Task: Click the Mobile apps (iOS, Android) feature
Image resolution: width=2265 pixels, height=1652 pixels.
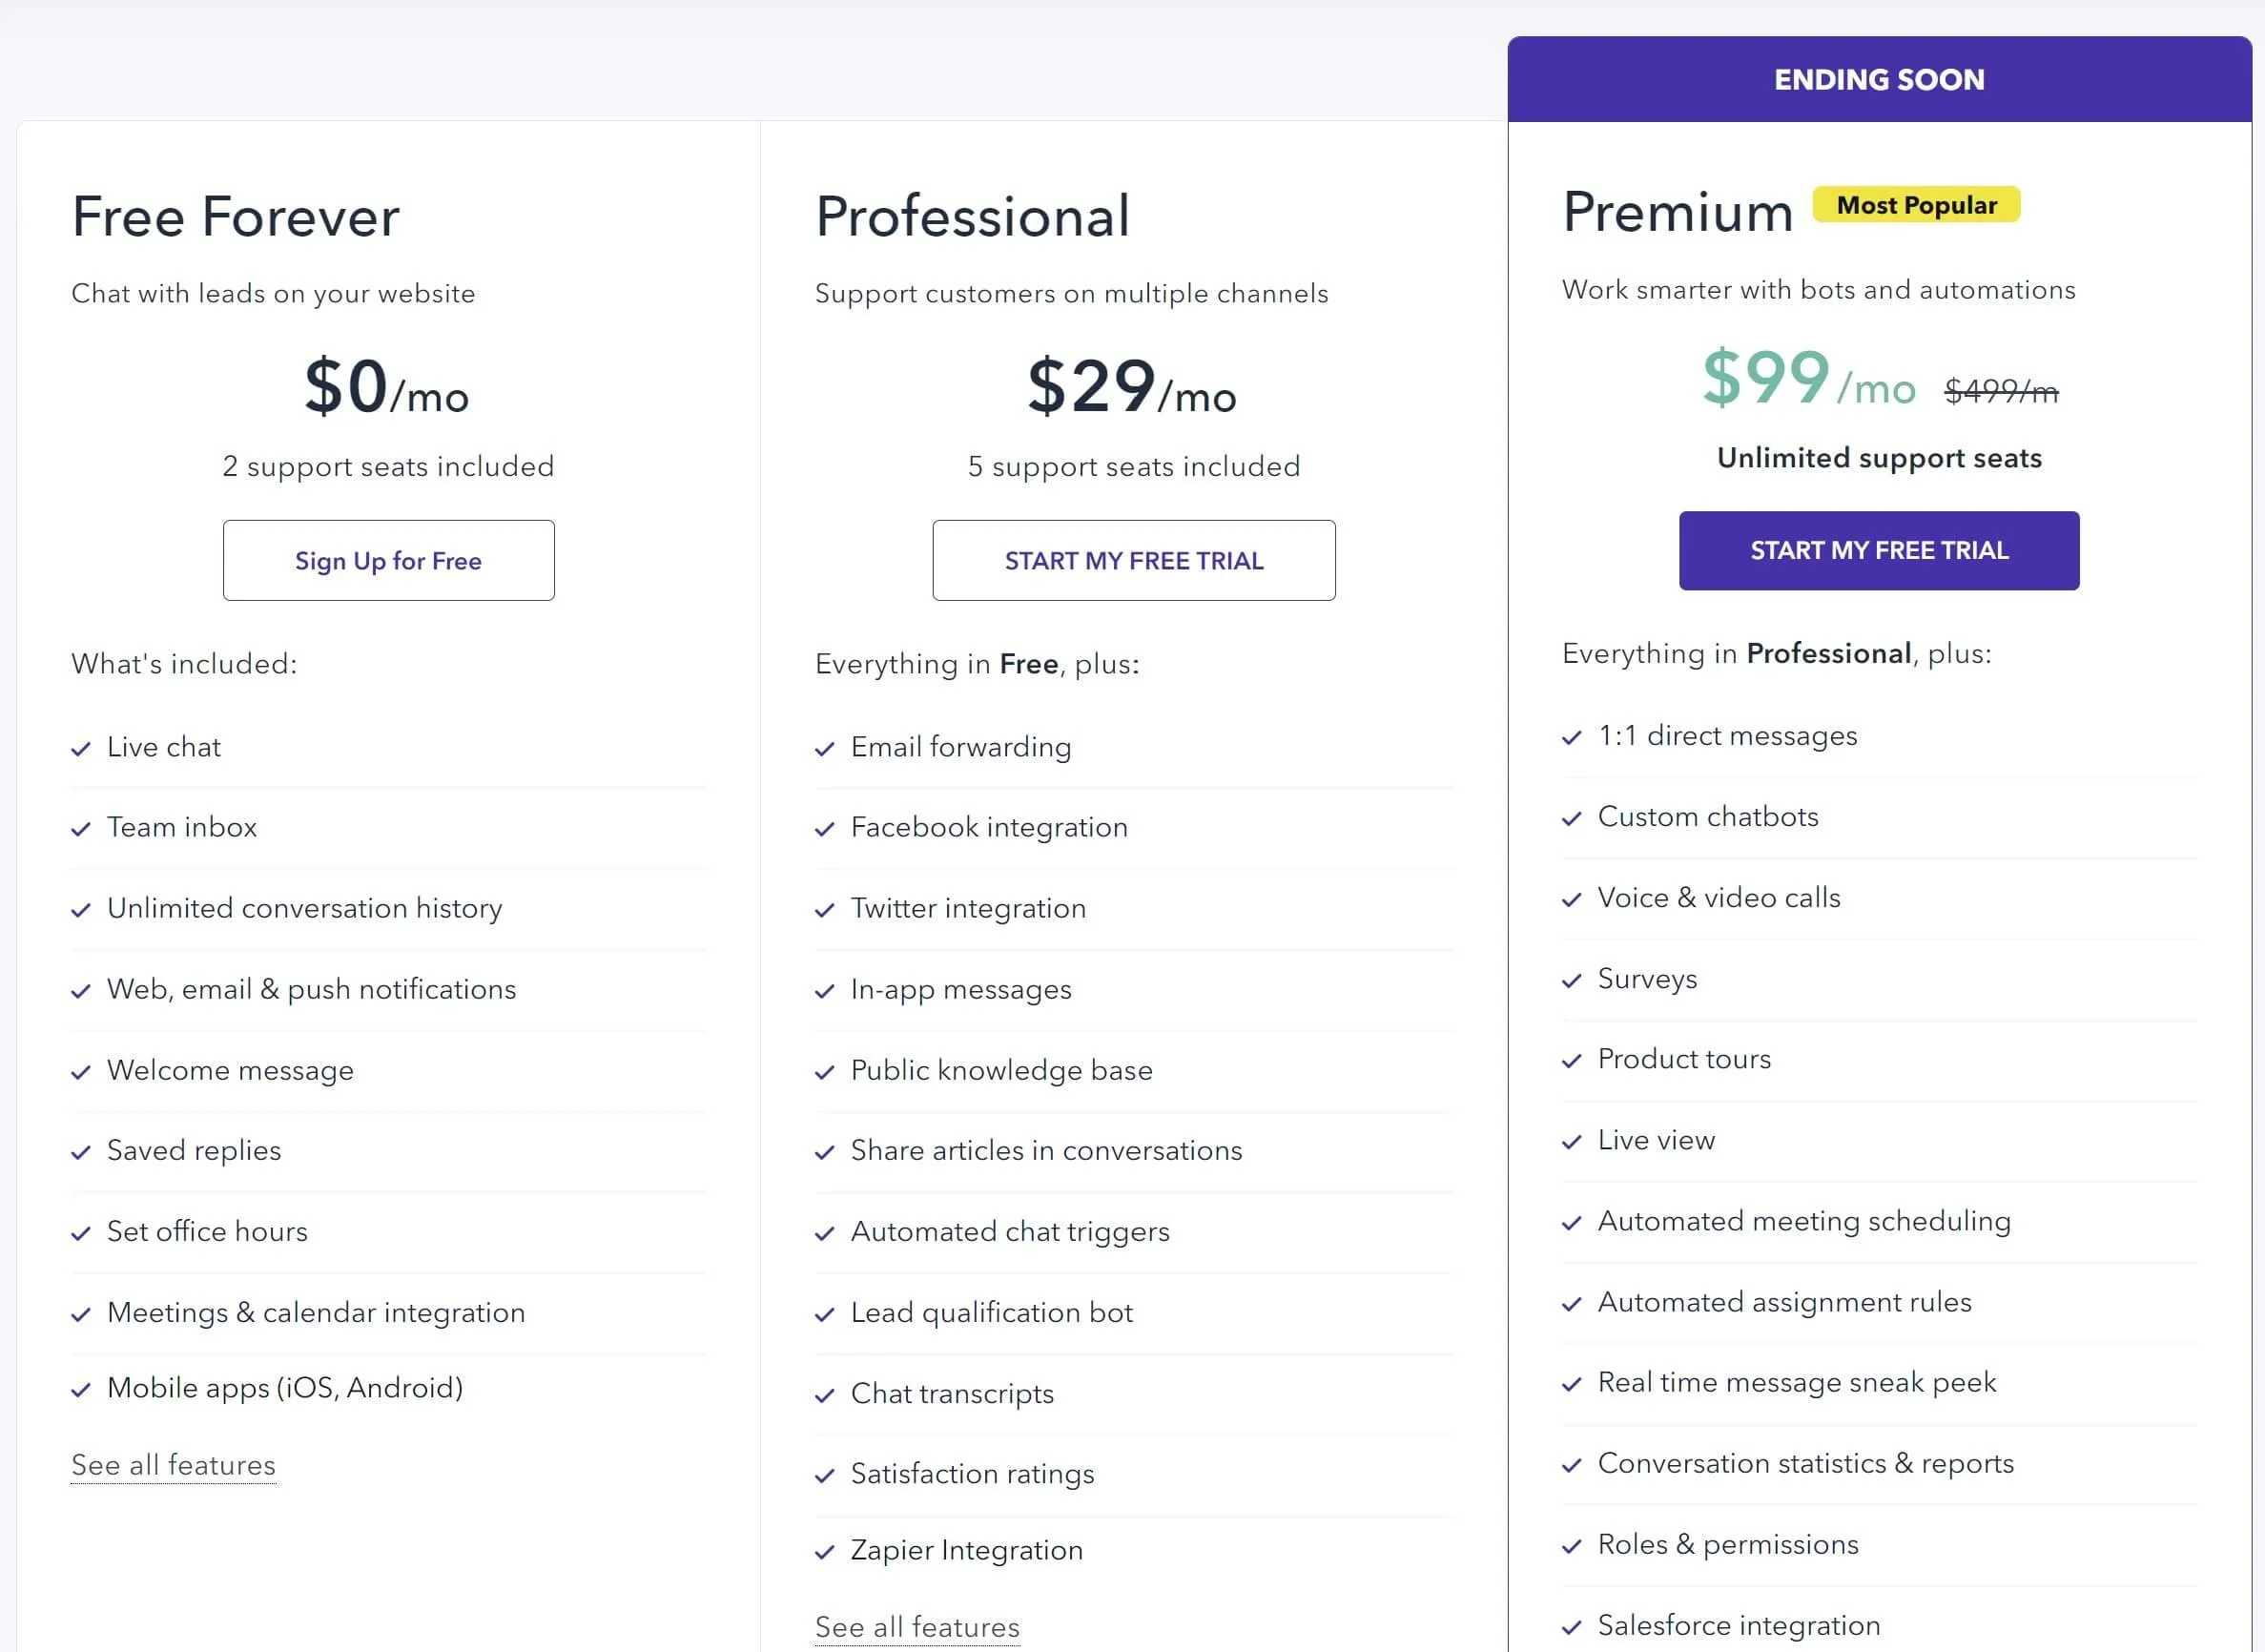Action: click(x=285, y=1388)
